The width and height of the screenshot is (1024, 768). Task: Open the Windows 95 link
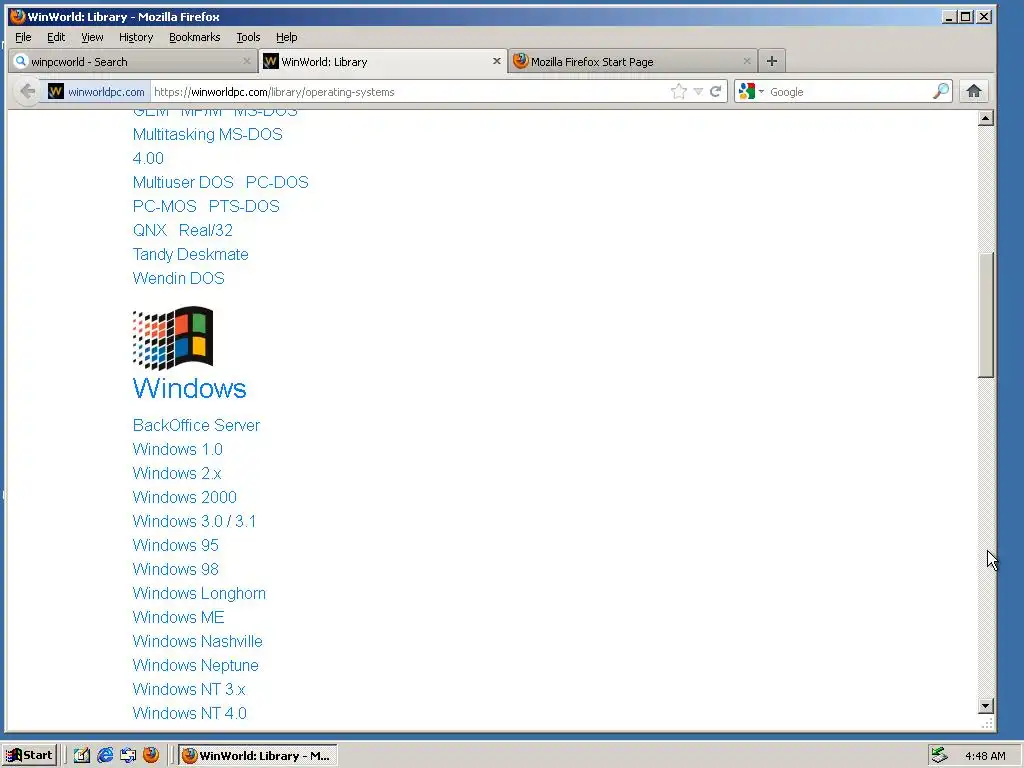(x=176, y=545)
